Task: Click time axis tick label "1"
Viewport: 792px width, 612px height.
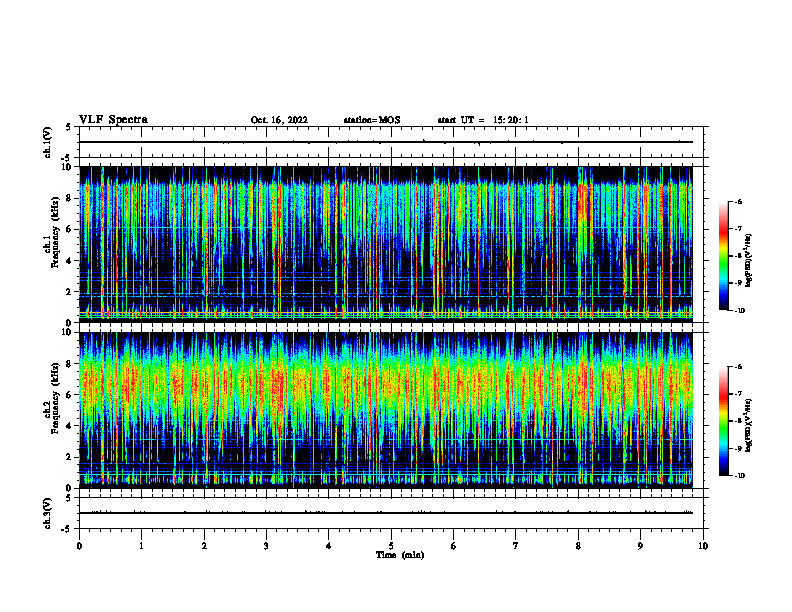Action: pyautogui.click(x=142, y=546)
